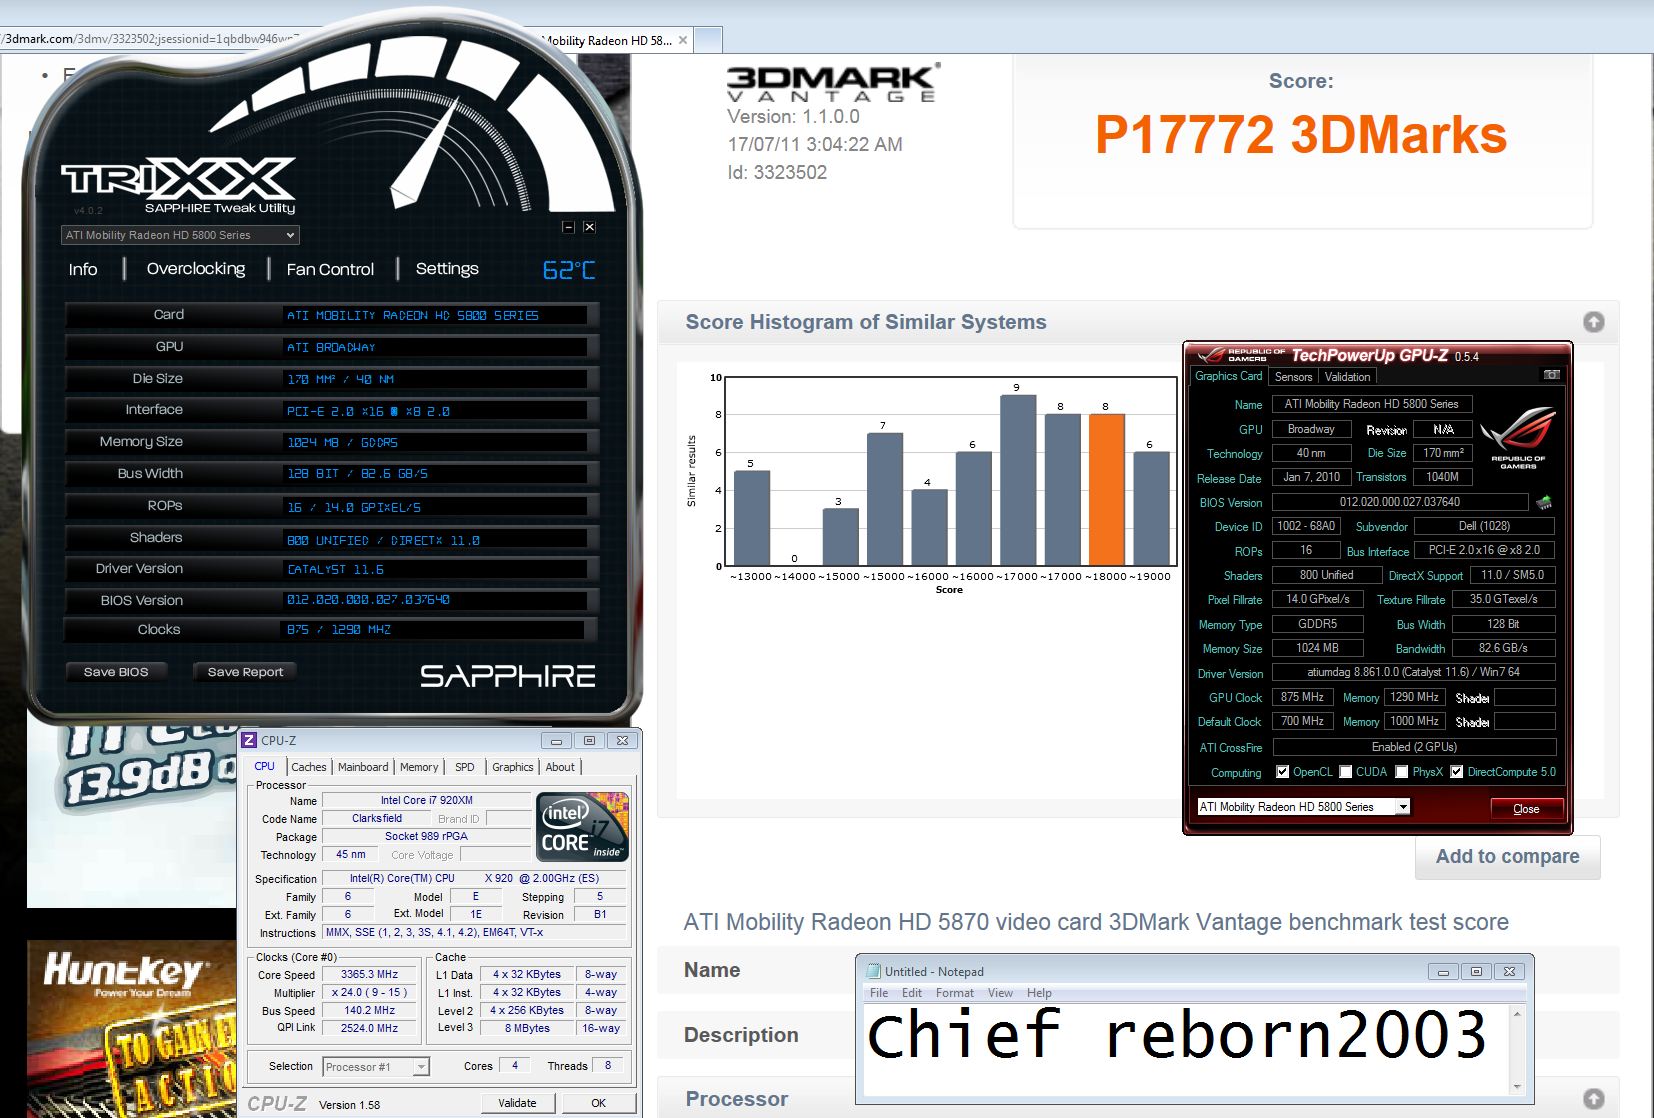Collapse Score Histogram section arrow
The image size is (1654, 1118).
[x=1594, y=322]
